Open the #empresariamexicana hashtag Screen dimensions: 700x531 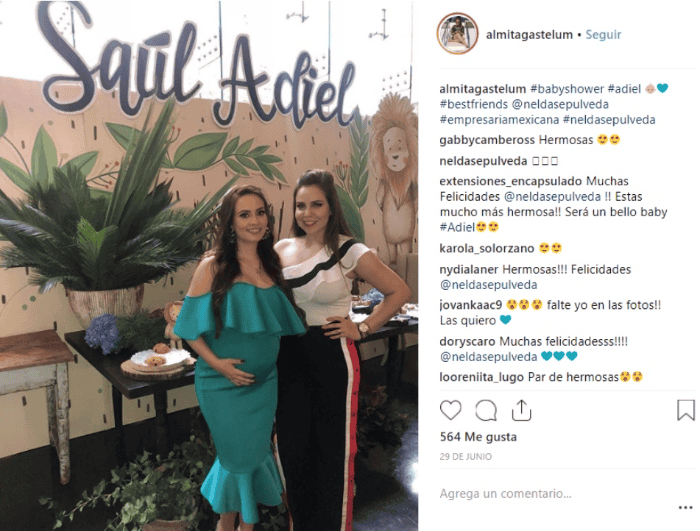pos(499,120)
